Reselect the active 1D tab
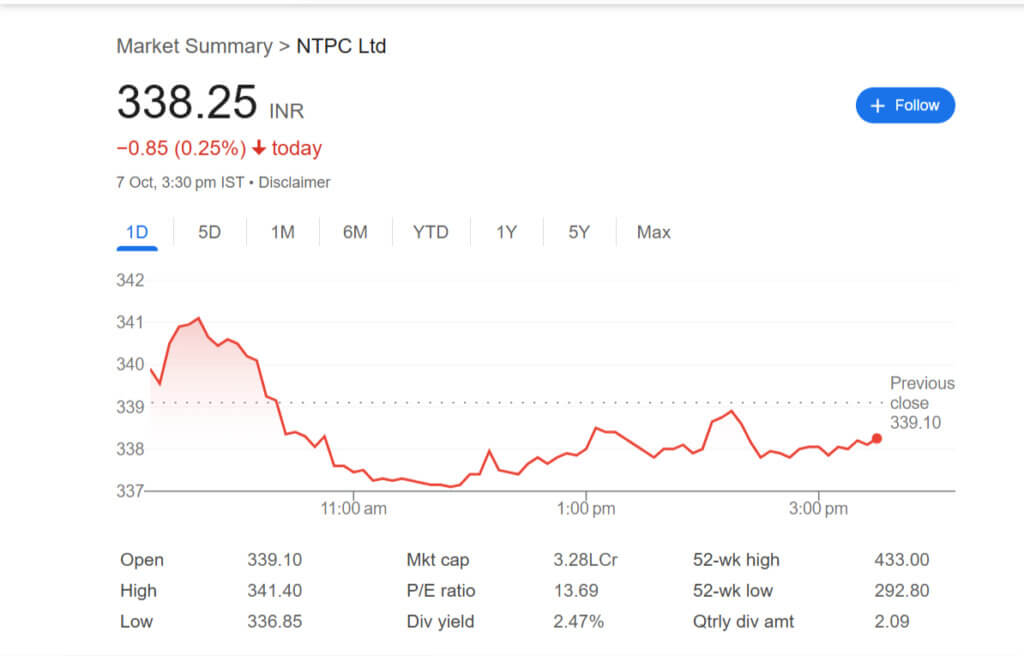This screenshot has height=656, width=1024. 137,232
